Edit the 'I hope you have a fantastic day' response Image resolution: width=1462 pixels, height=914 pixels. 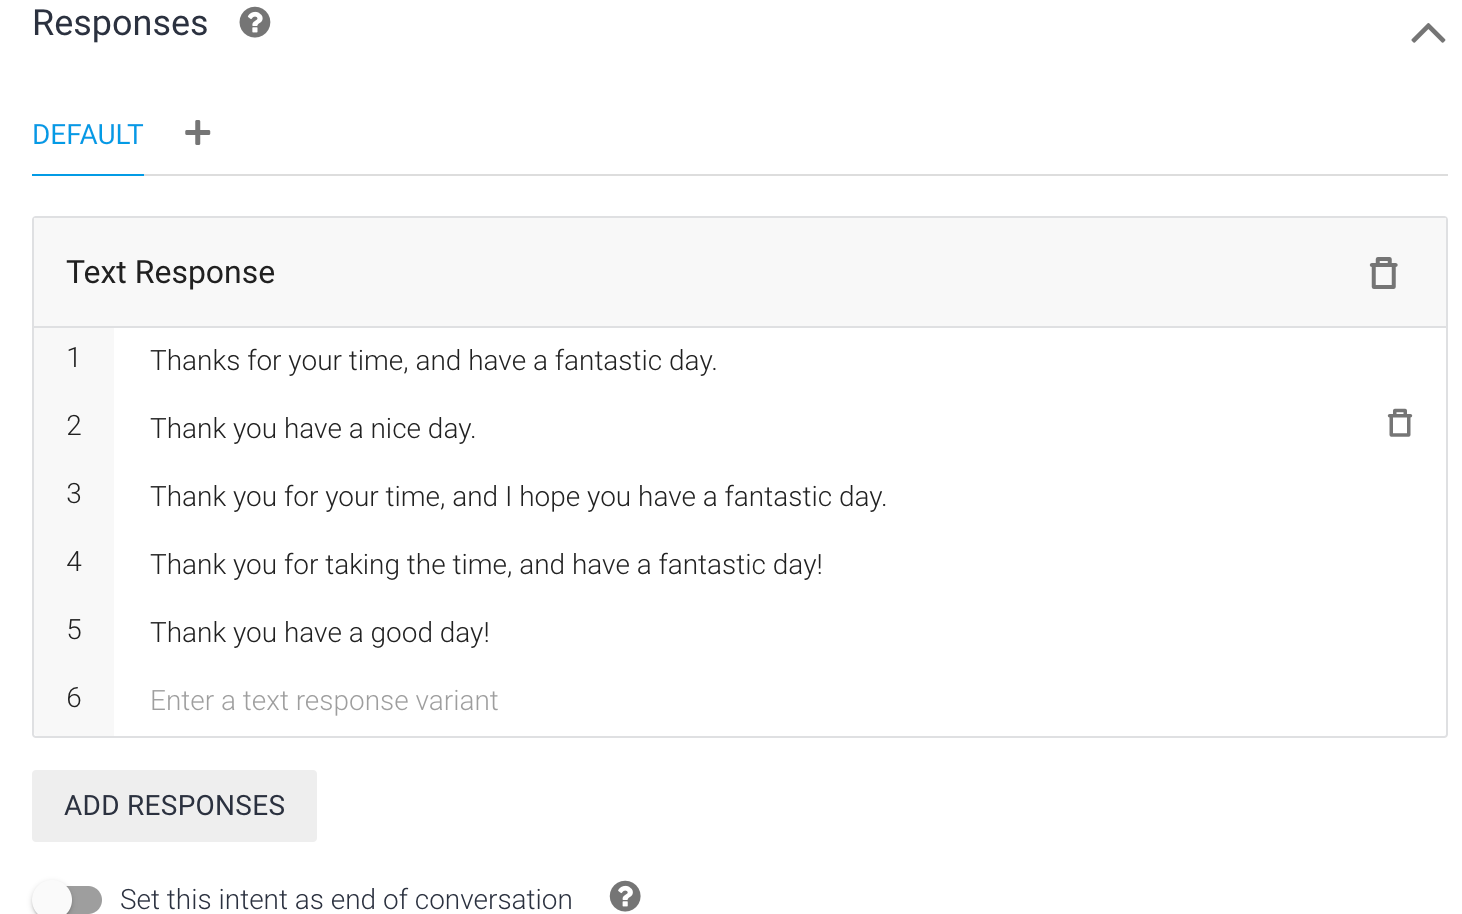[518, 497]
